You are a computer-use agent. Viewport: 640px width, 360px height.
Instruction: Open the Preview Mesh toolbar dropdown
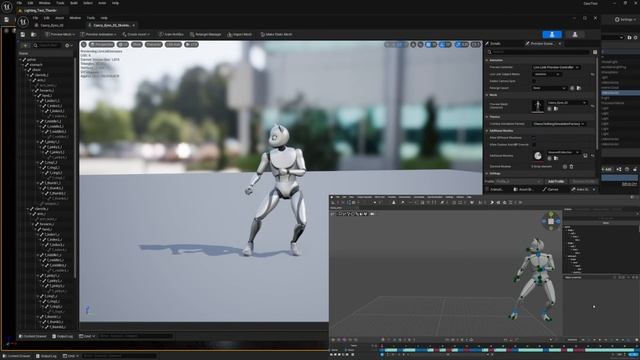coord(60,34)
